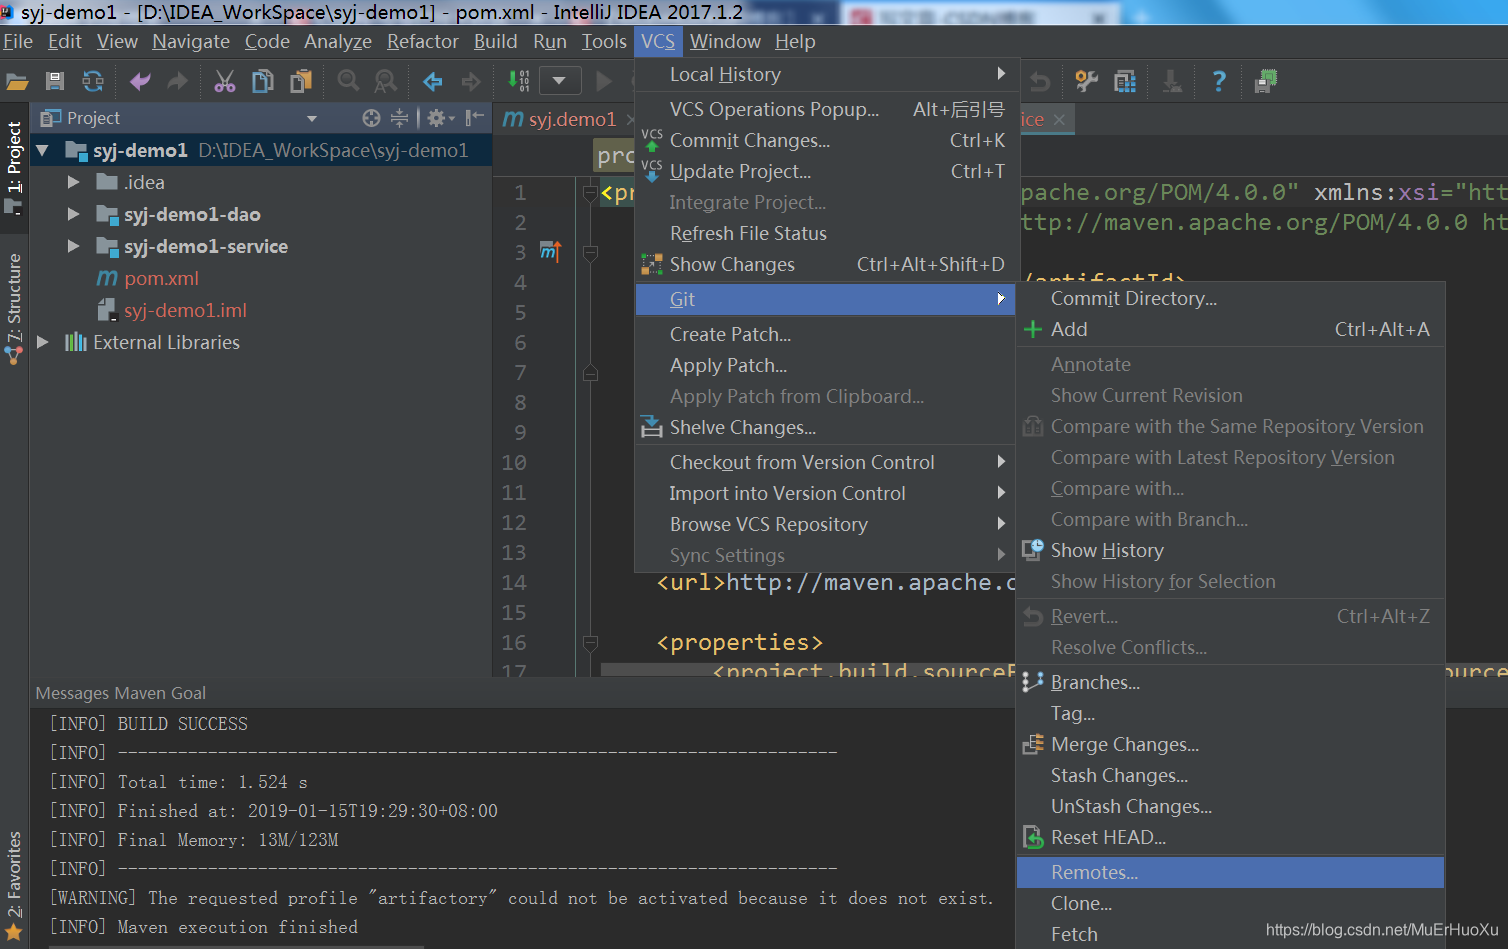Toggle the fold marker on line 1
Screen dimensions: 1508x949
[x=590, y=193]
